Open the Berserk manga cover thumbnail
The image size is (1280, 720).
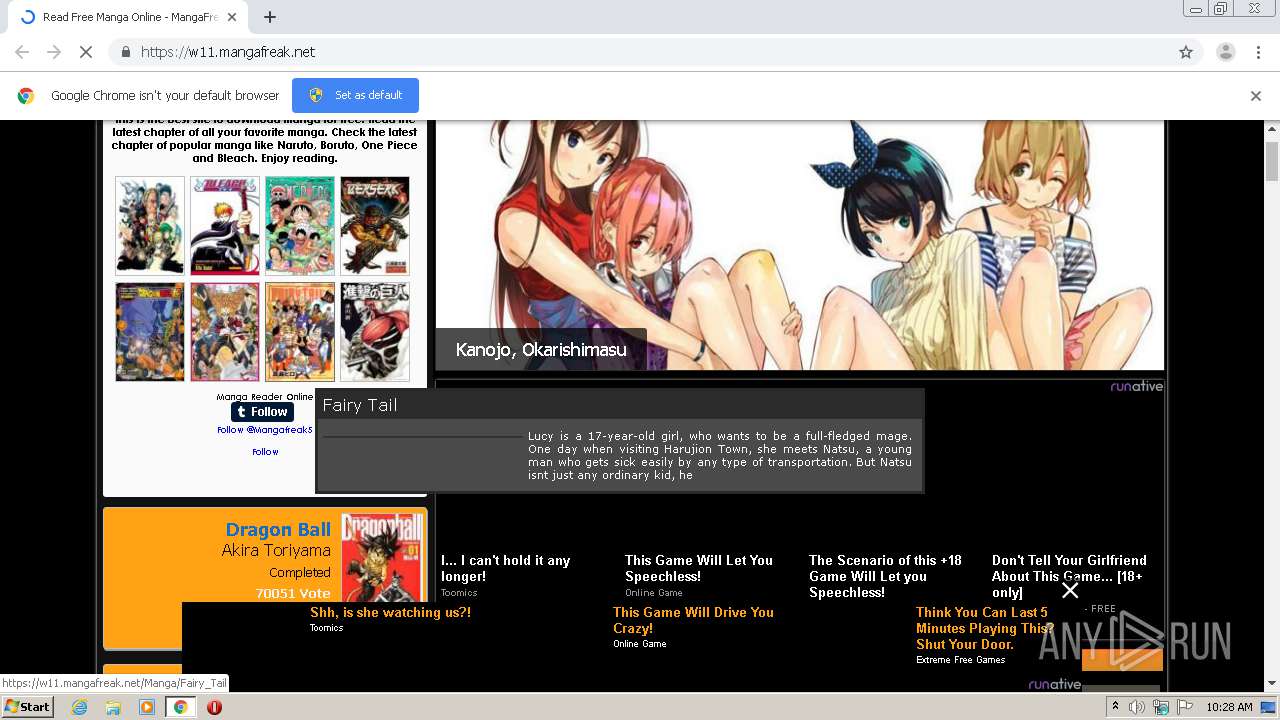click(x=375, y=226)
